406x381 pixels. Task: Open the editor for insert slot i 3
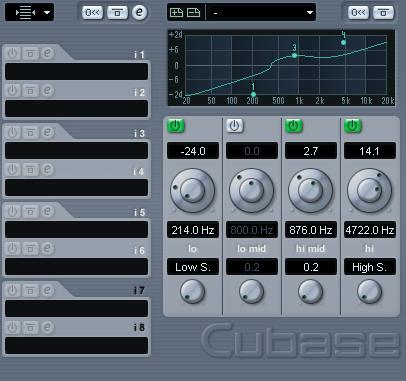coord(48,132)
